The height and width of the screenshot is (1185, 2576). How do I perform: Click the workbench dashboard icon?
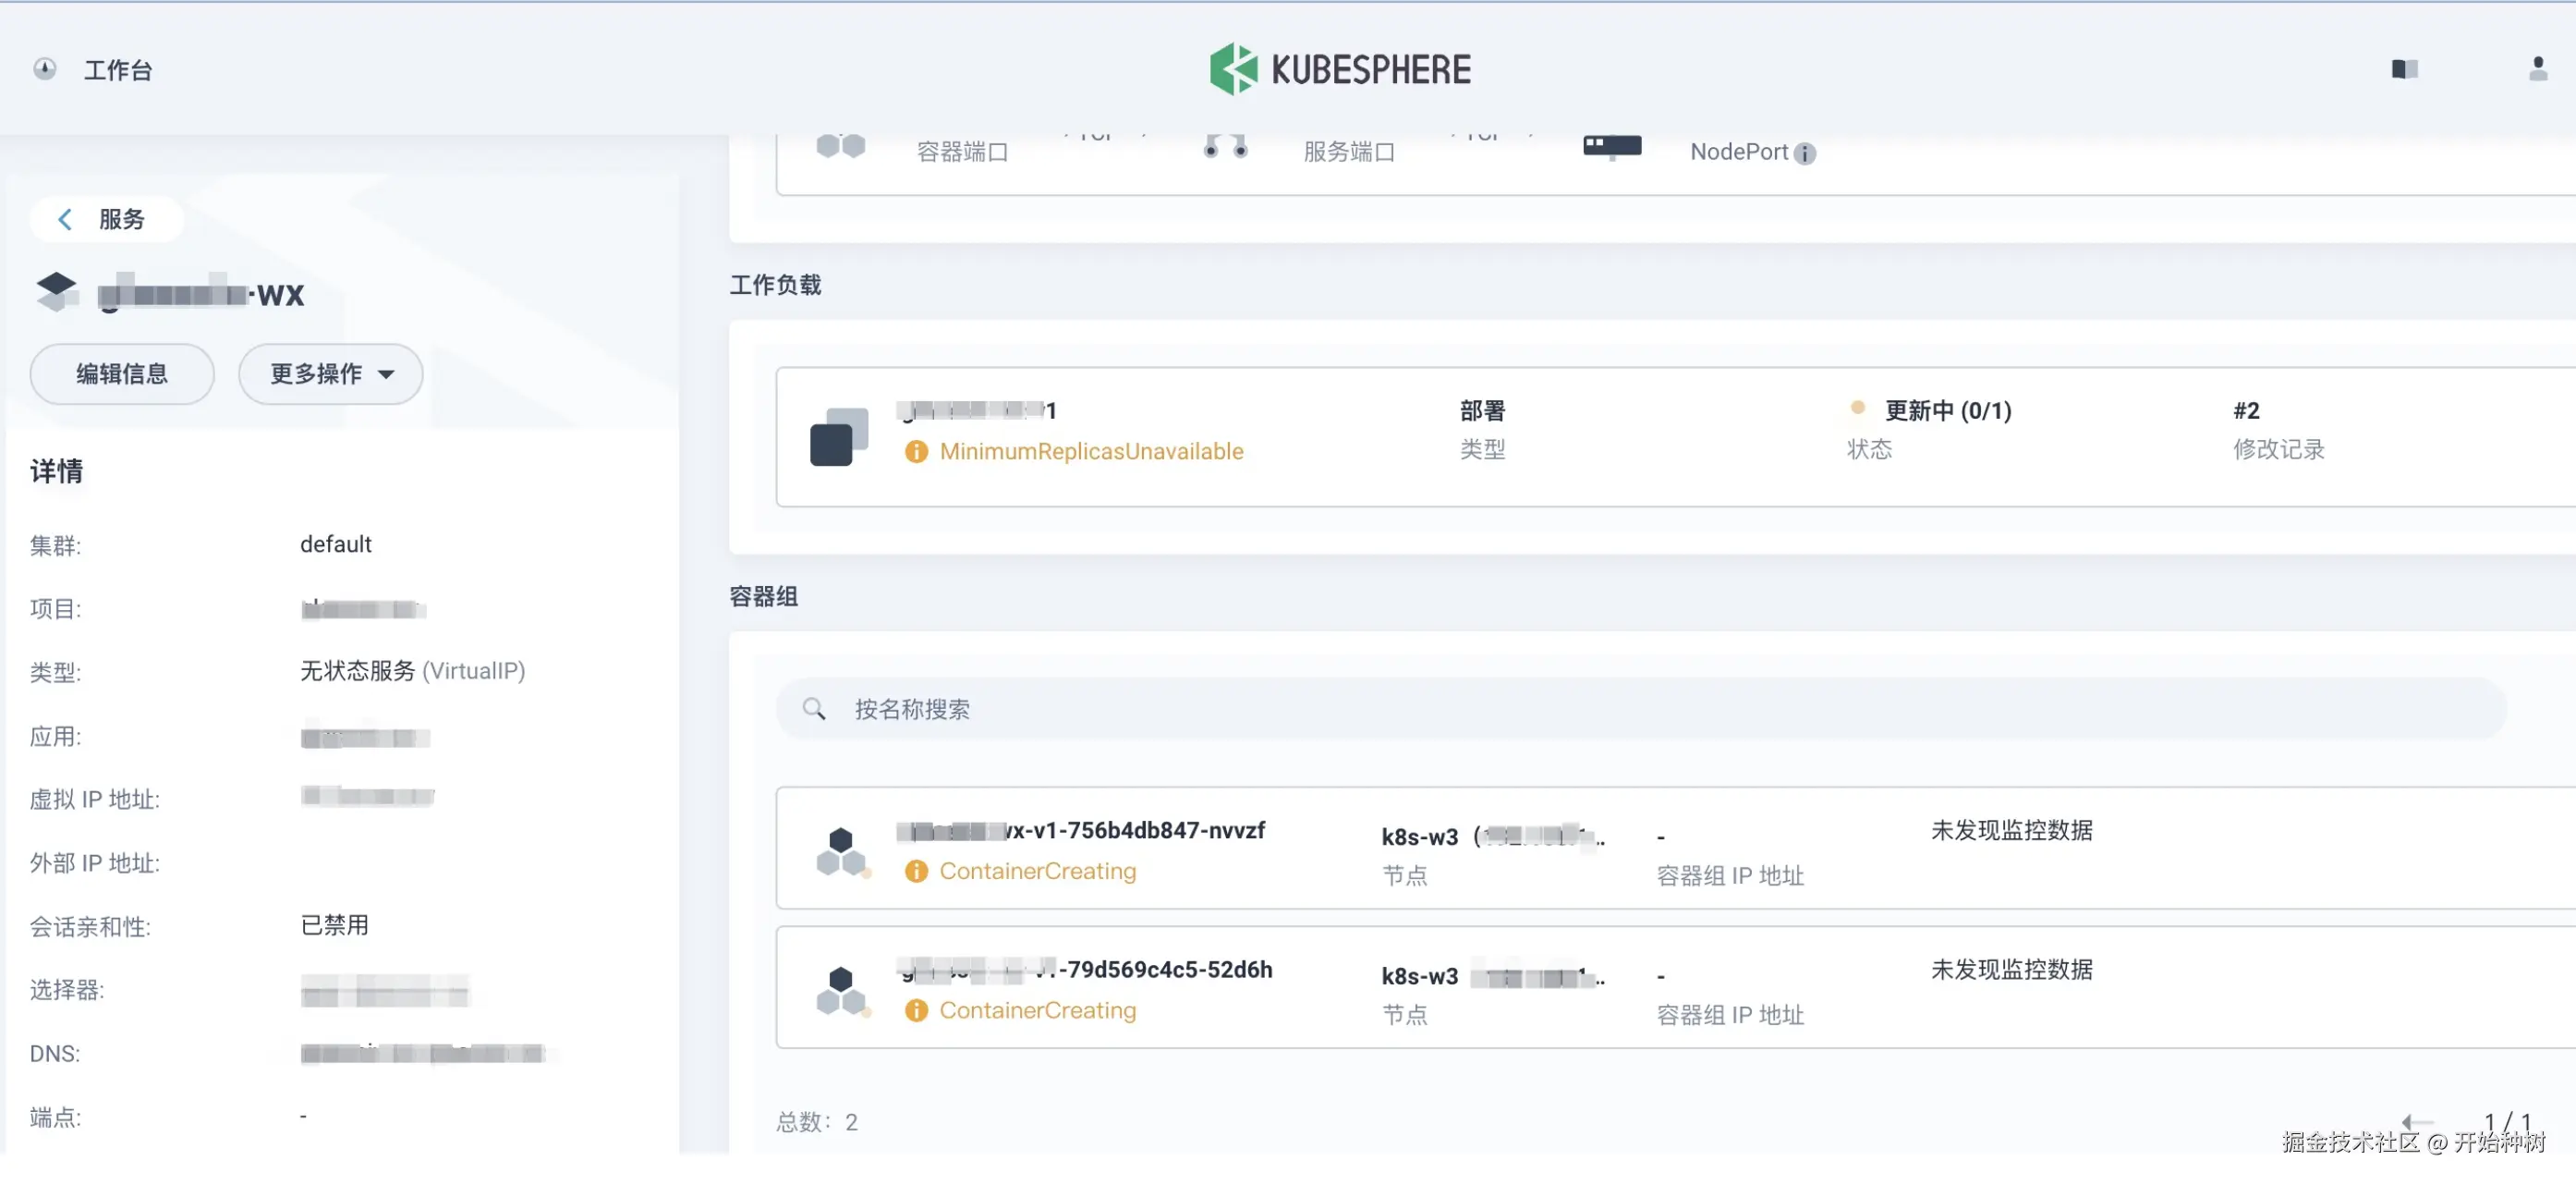tap(45, 69)
